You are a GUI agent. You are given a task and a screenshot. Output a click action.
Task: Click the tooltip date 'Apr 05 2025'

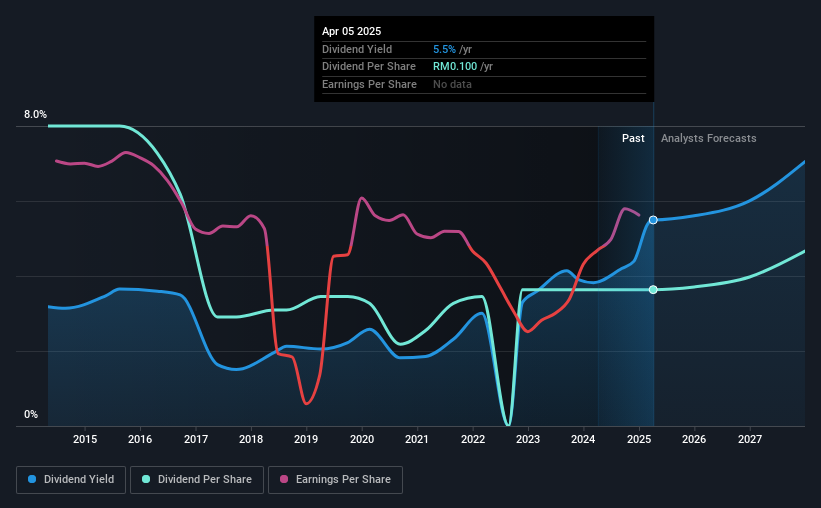pos(351,31)
